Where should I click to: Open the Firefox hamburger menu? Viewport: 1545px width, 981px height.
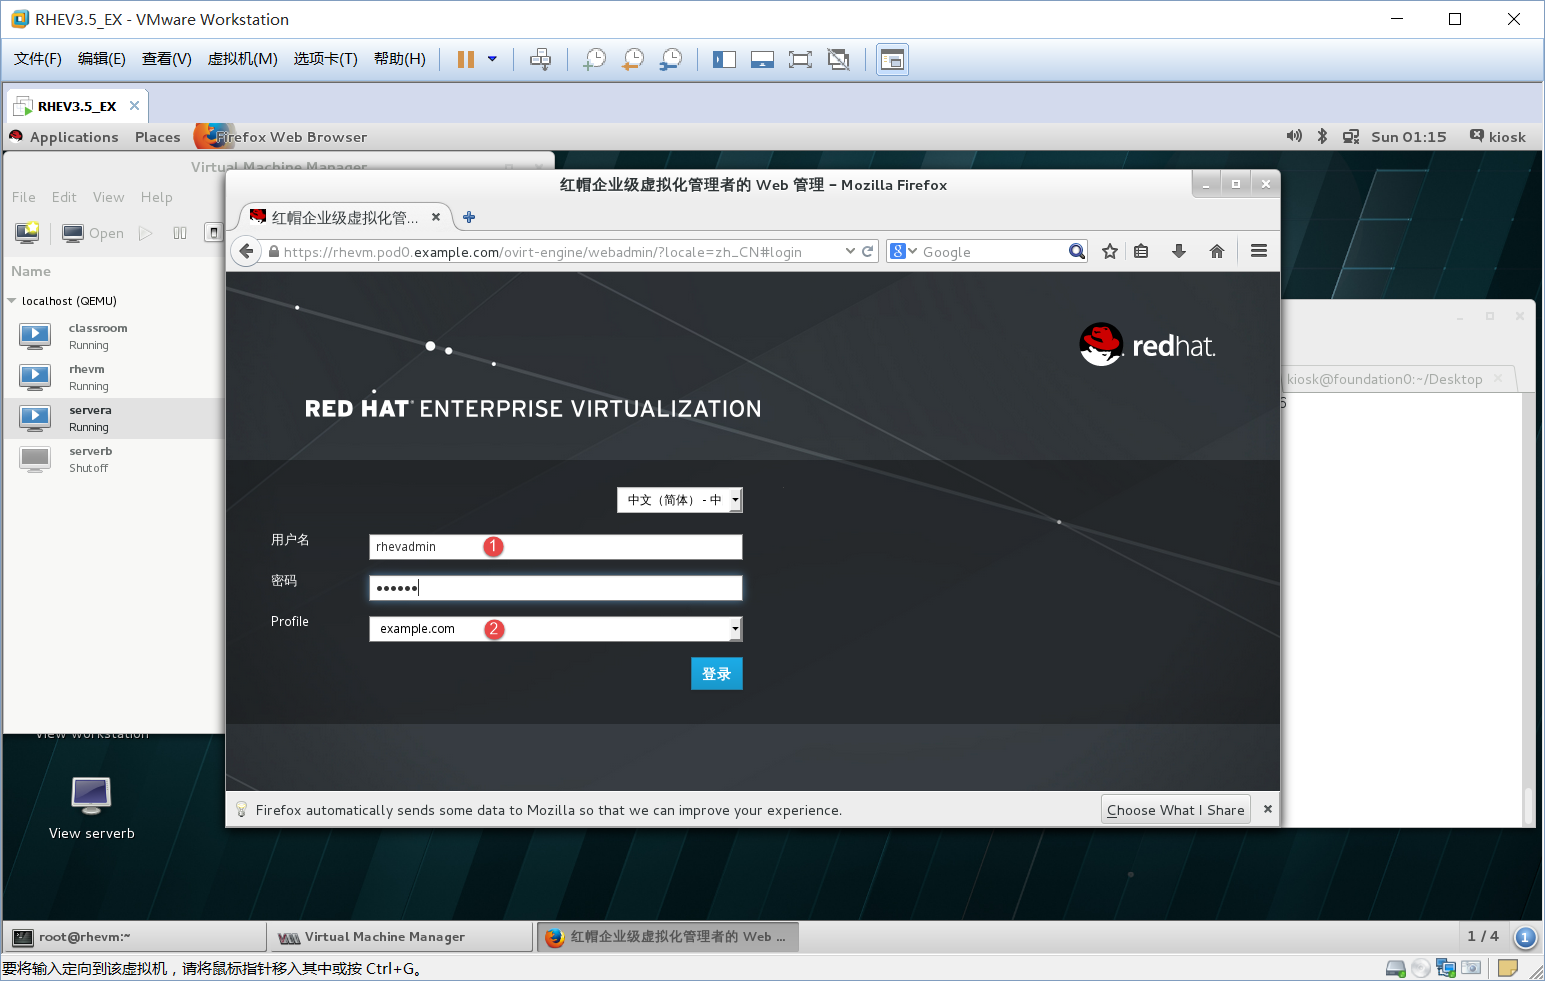tap(1259, 251)
